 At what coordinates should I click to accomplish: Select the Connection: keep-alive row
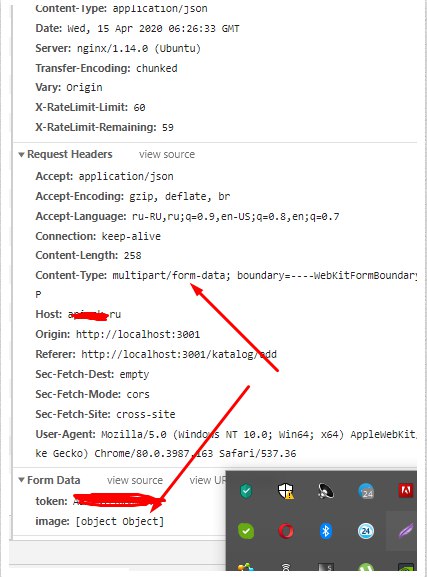(x=98, y=236)
